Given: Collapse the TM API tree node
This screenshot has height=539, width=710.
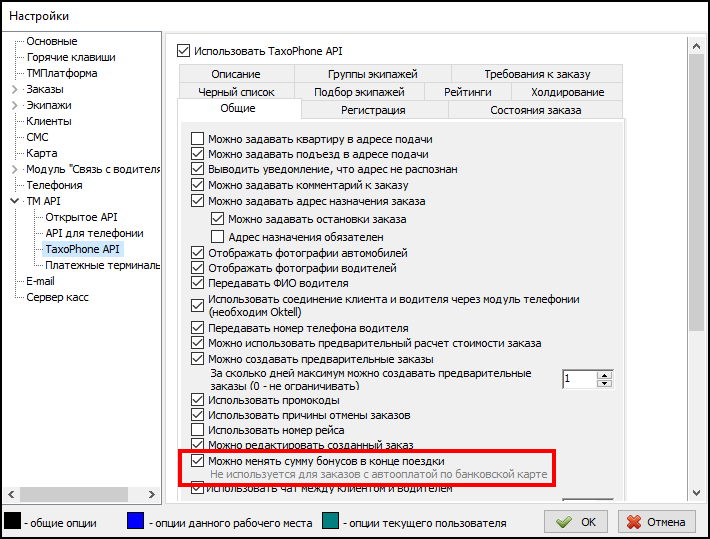Looking at the screenshot, I should coord(14,201).
